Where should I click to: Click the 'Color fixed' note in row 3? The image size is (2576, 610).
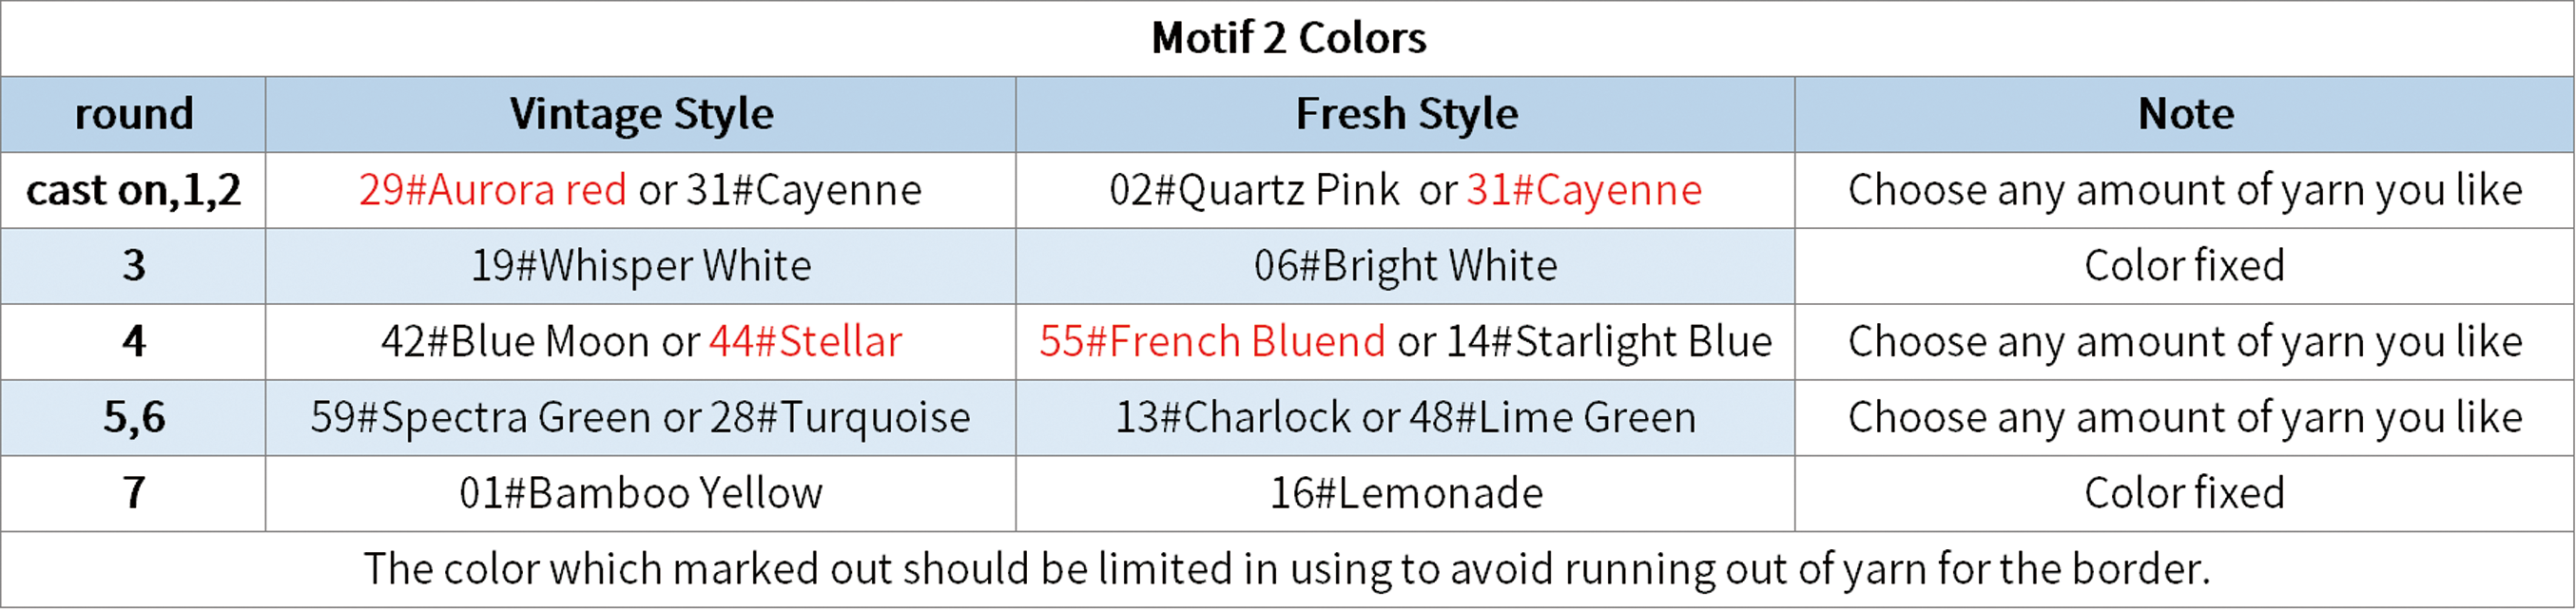(2185, 266)
